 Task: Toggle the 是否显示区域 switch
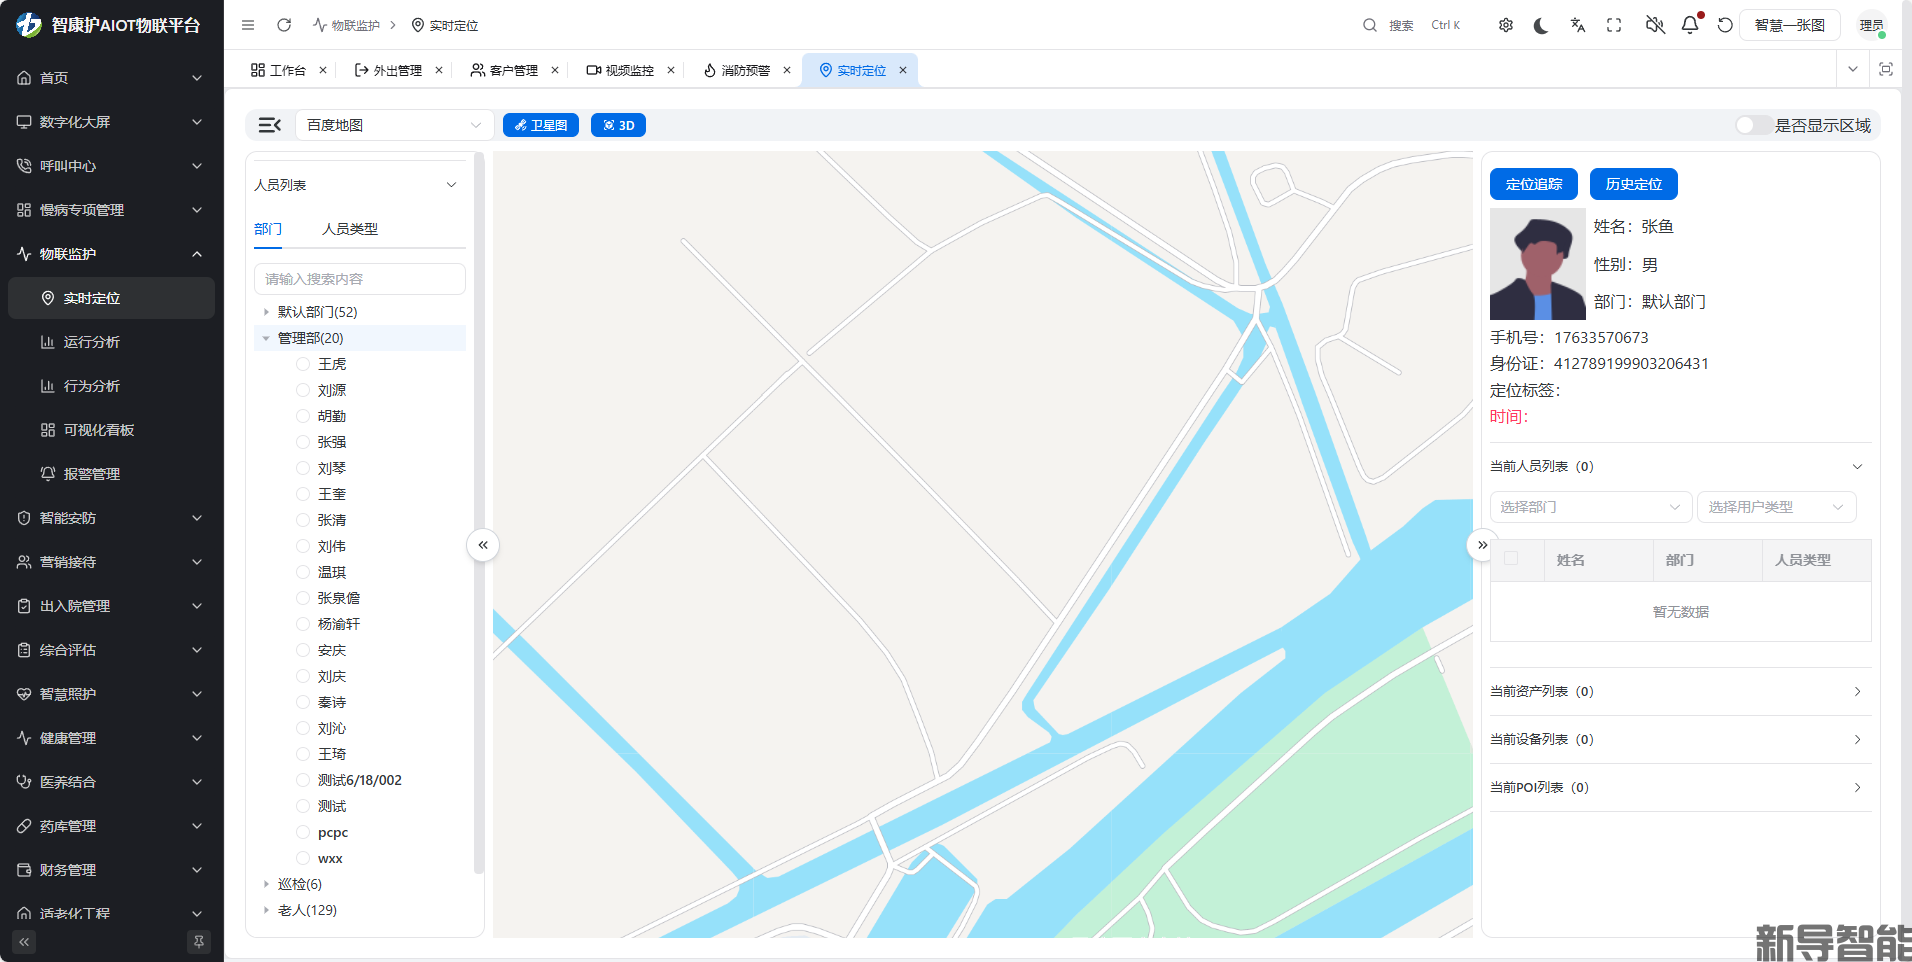pyautogui.click(x=1752, y=125)
